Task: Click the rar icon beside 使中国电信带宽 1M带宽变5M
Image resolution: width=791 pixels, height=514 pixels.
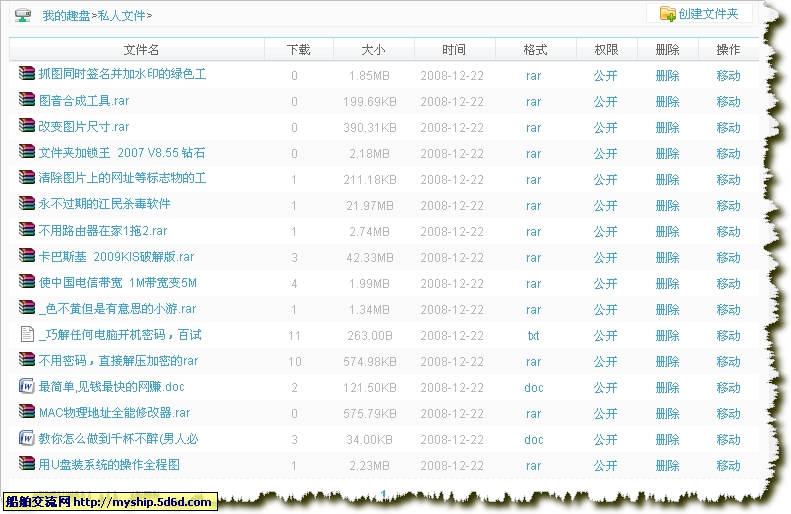Action: 27,281
